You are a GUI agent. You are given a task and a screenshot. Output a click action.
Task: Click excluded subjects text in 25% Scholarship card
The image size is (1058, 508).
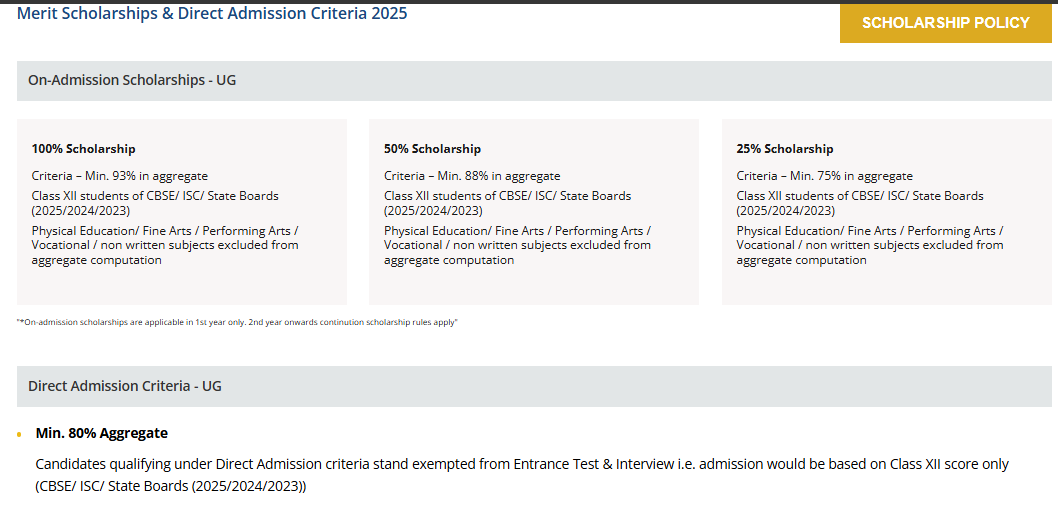point(870,245)
